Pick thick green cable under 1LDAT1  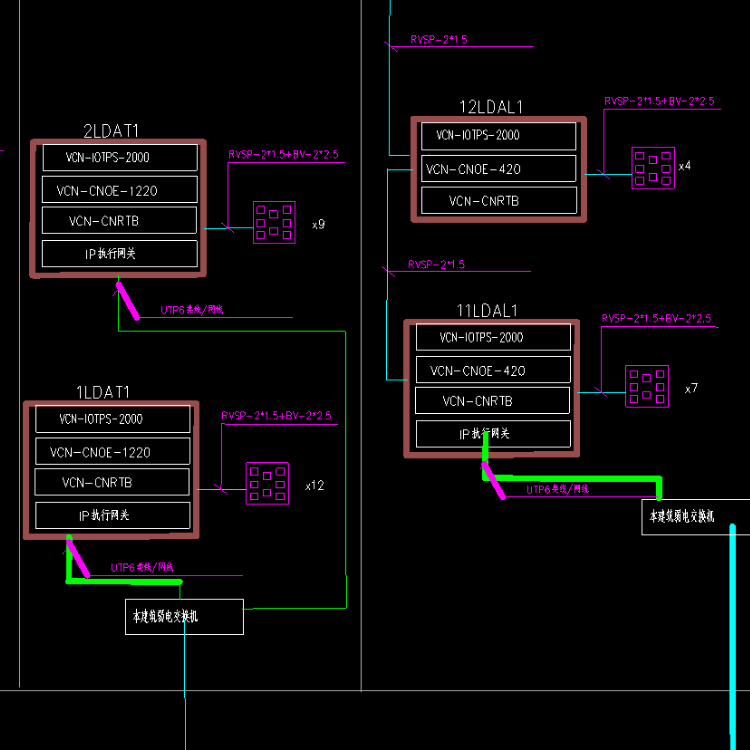click(123, 582)
